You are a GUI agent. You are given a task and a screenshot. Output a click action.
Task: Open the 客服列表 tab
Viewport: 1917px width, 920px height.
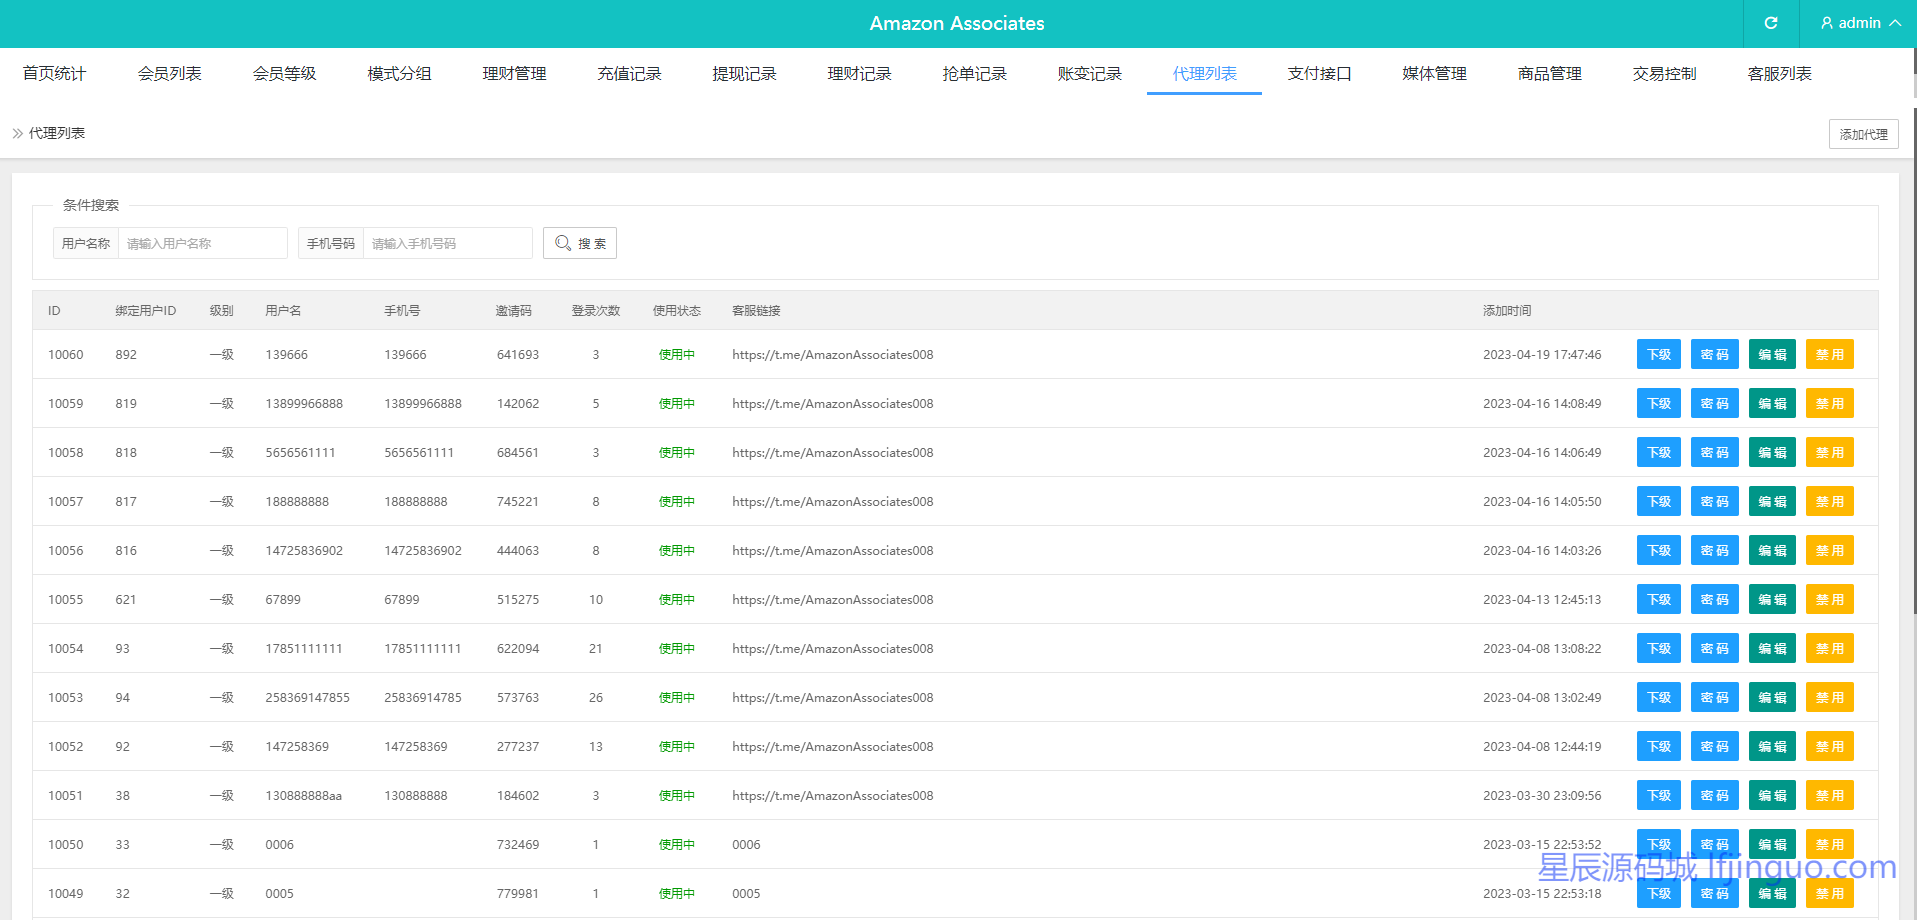tap(1779, 74)
